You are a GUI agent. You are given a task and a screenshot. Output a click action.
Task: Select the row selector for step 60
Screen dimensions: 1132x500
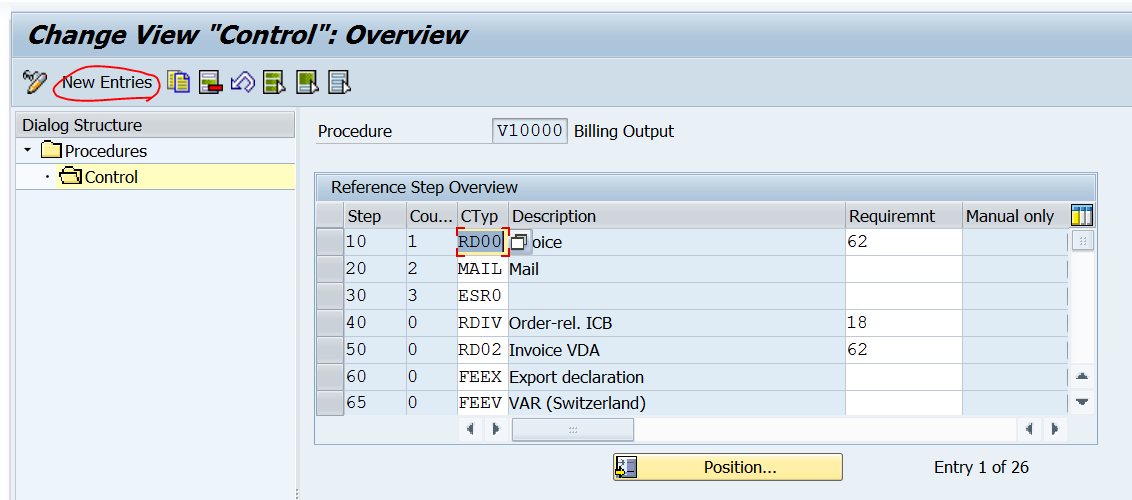coord(330,377)
